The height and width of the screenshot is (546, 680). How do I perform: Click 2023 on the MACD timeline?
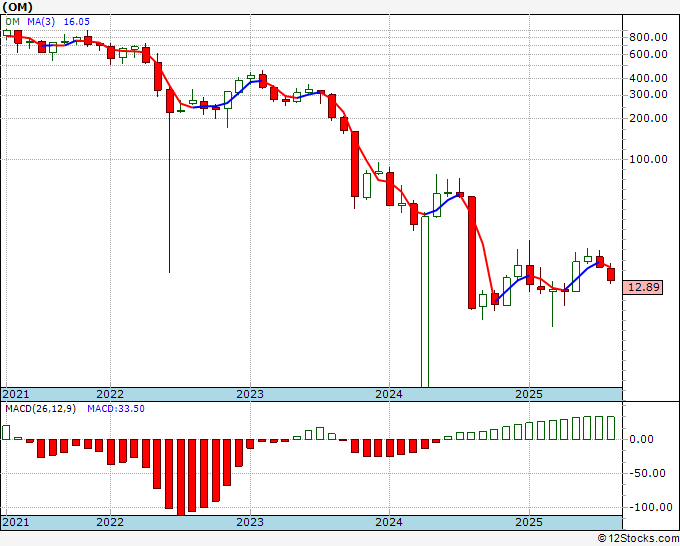point(250,522)
